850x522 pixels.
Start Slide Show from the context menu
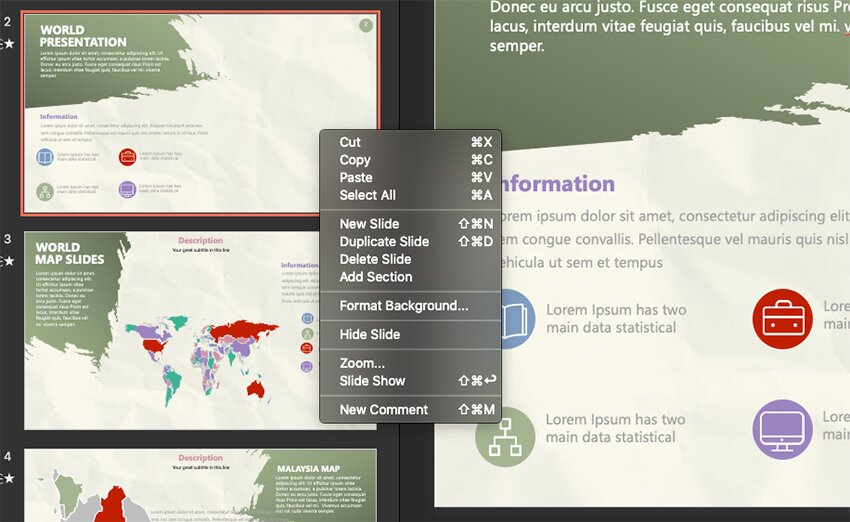coord(372,381)
